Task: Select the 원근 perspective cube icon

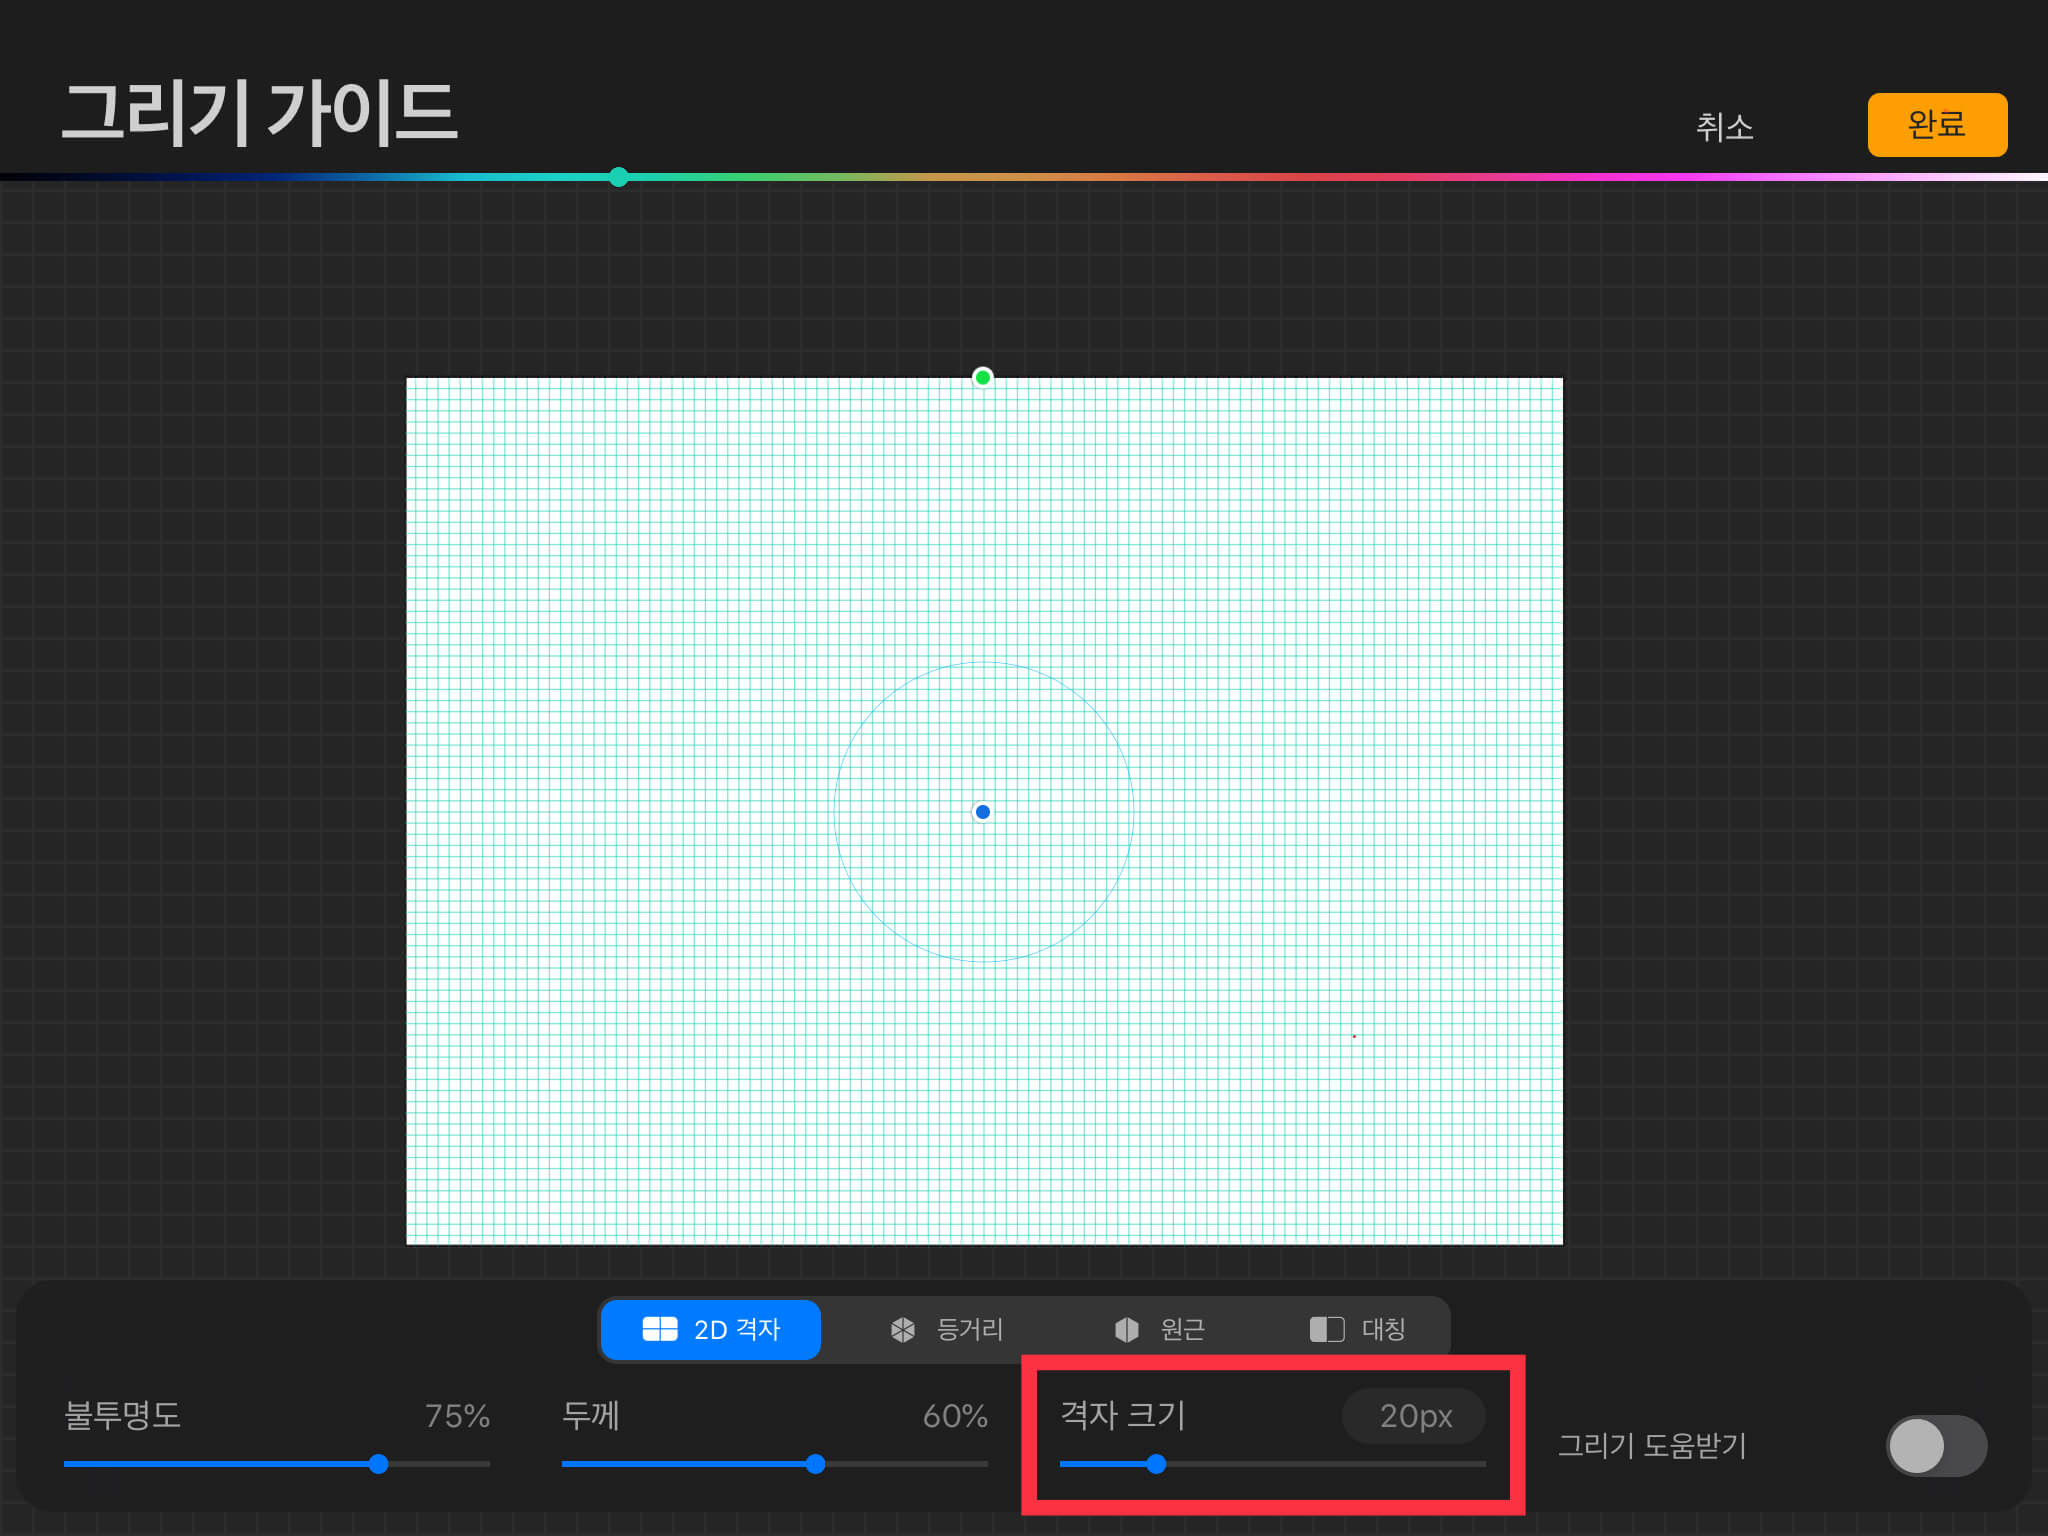Action: (1127, 1329)
